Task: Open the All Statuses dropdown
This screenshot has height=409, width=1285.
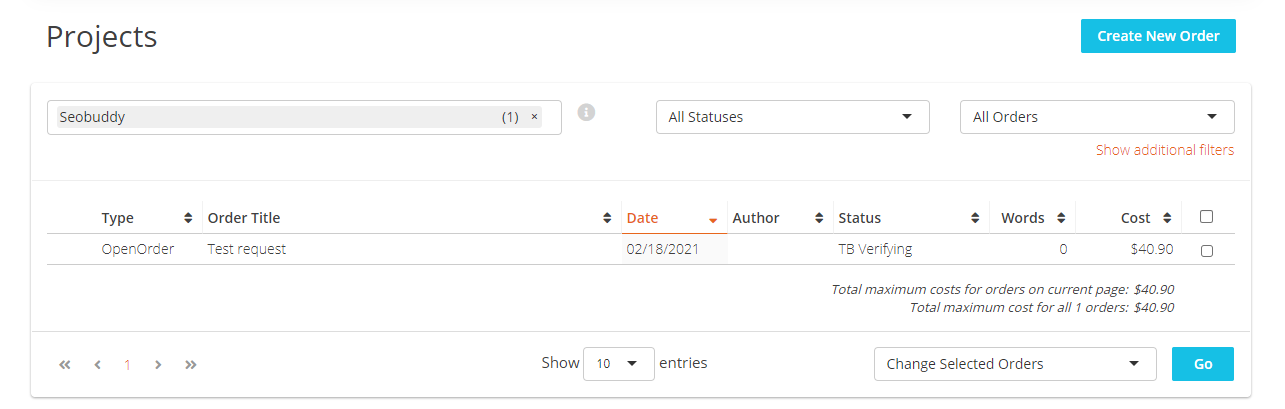Action: (x=793, y=117)
